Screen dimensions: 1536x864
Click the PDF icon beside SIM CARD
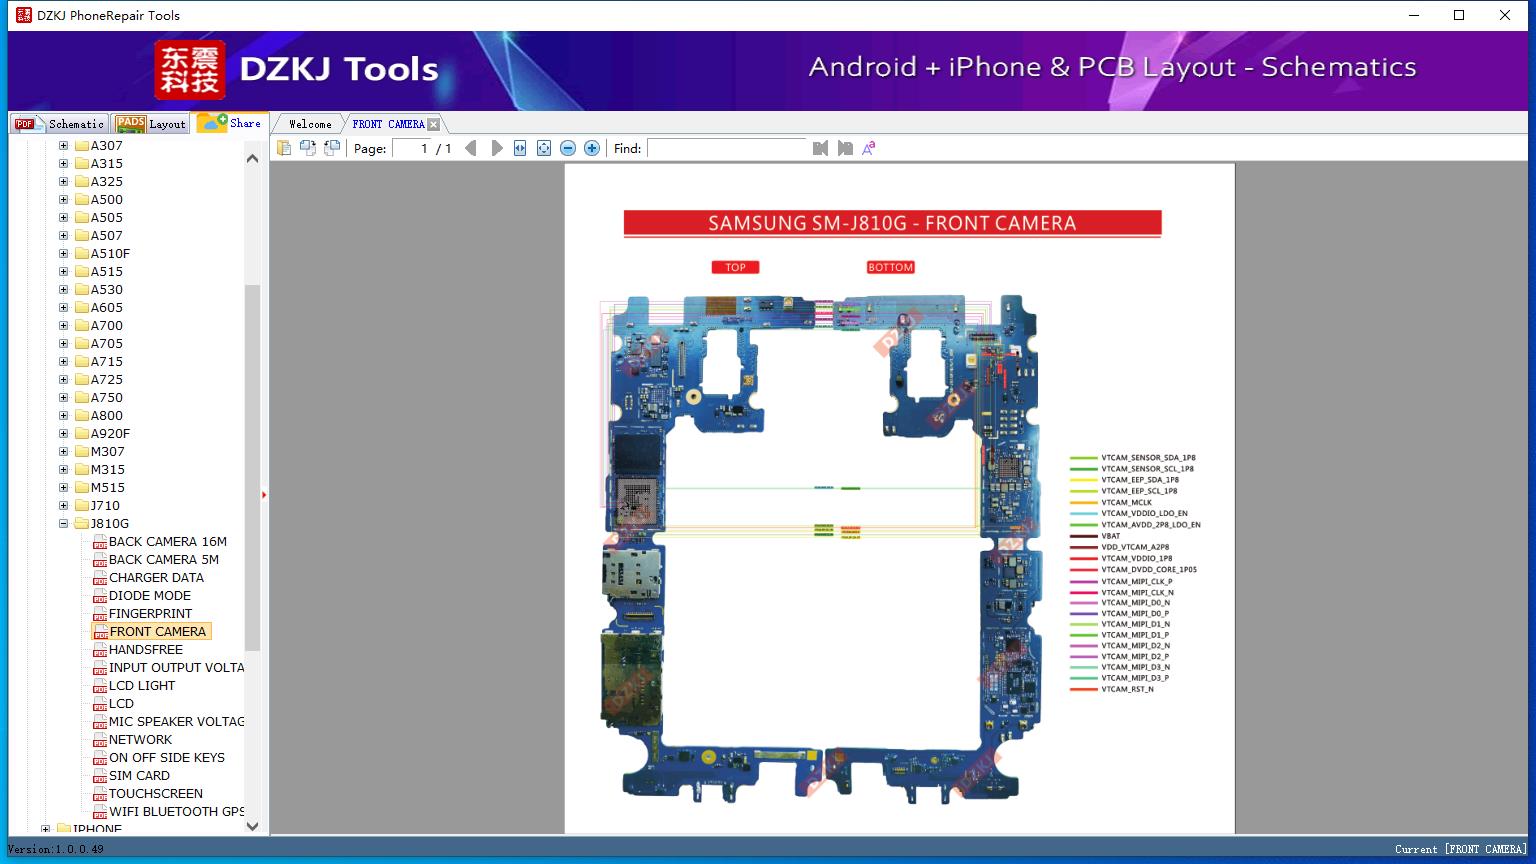point(100,776)
